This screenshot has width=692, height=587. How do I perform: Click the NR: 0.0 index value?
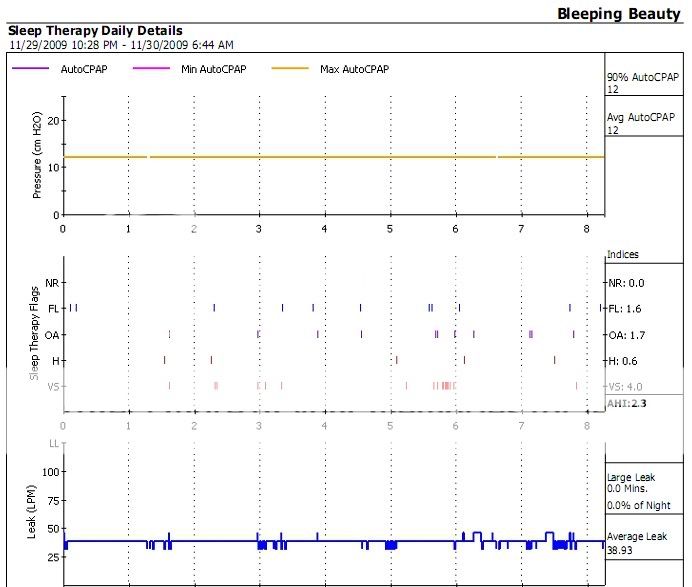(625, 283)
